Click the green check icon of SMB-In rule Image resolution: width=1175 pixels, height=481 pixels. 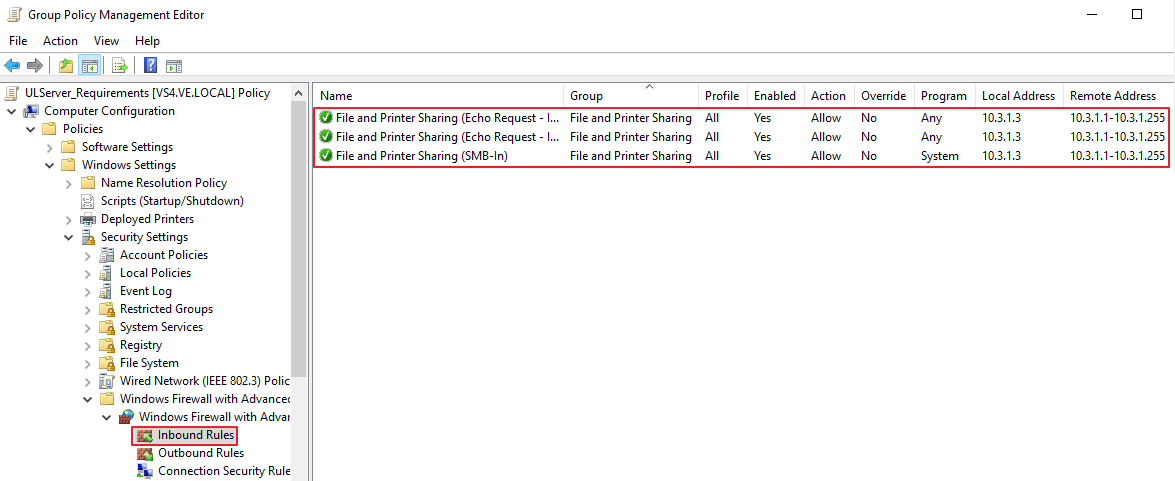(326, 156)
